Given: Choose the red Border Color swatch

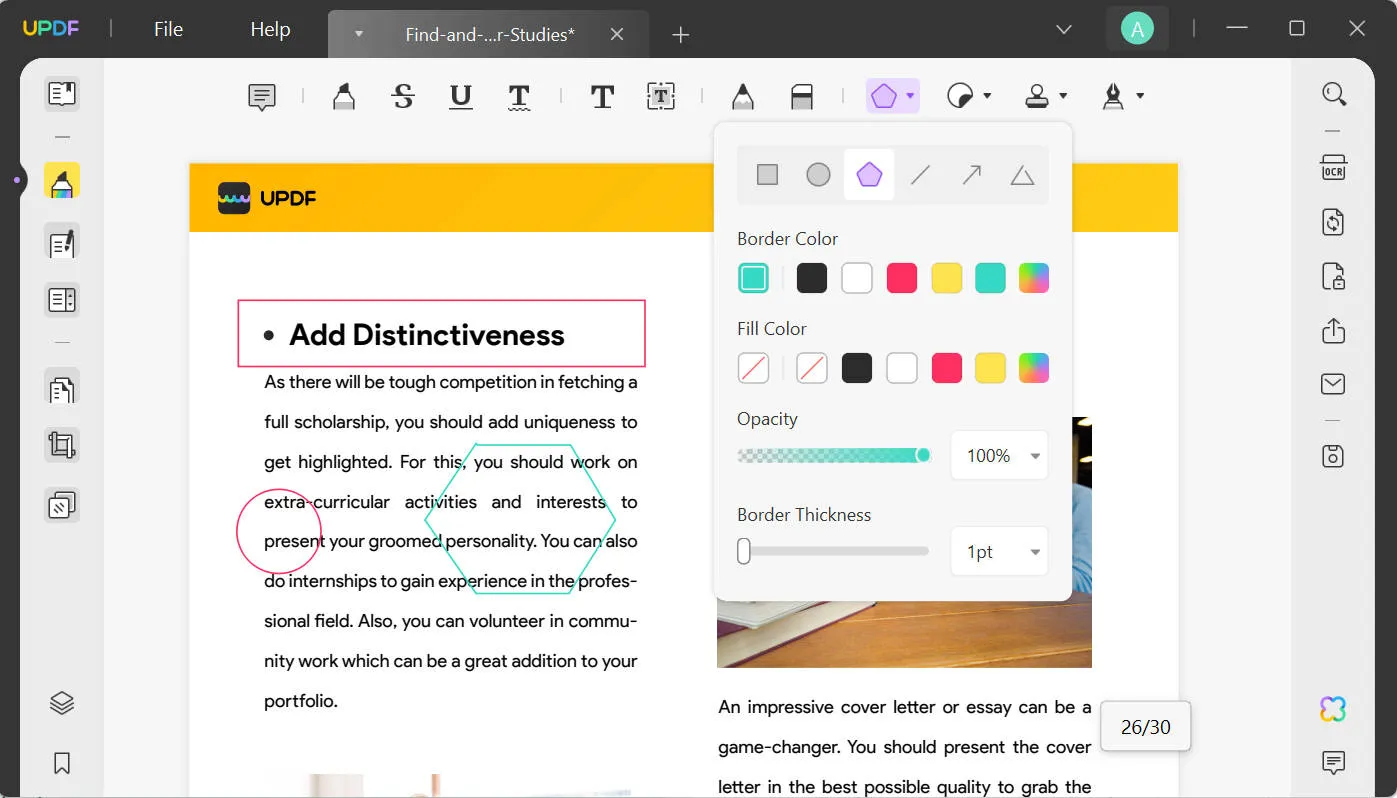Looking at the screenshot, I should click(901, 277).
